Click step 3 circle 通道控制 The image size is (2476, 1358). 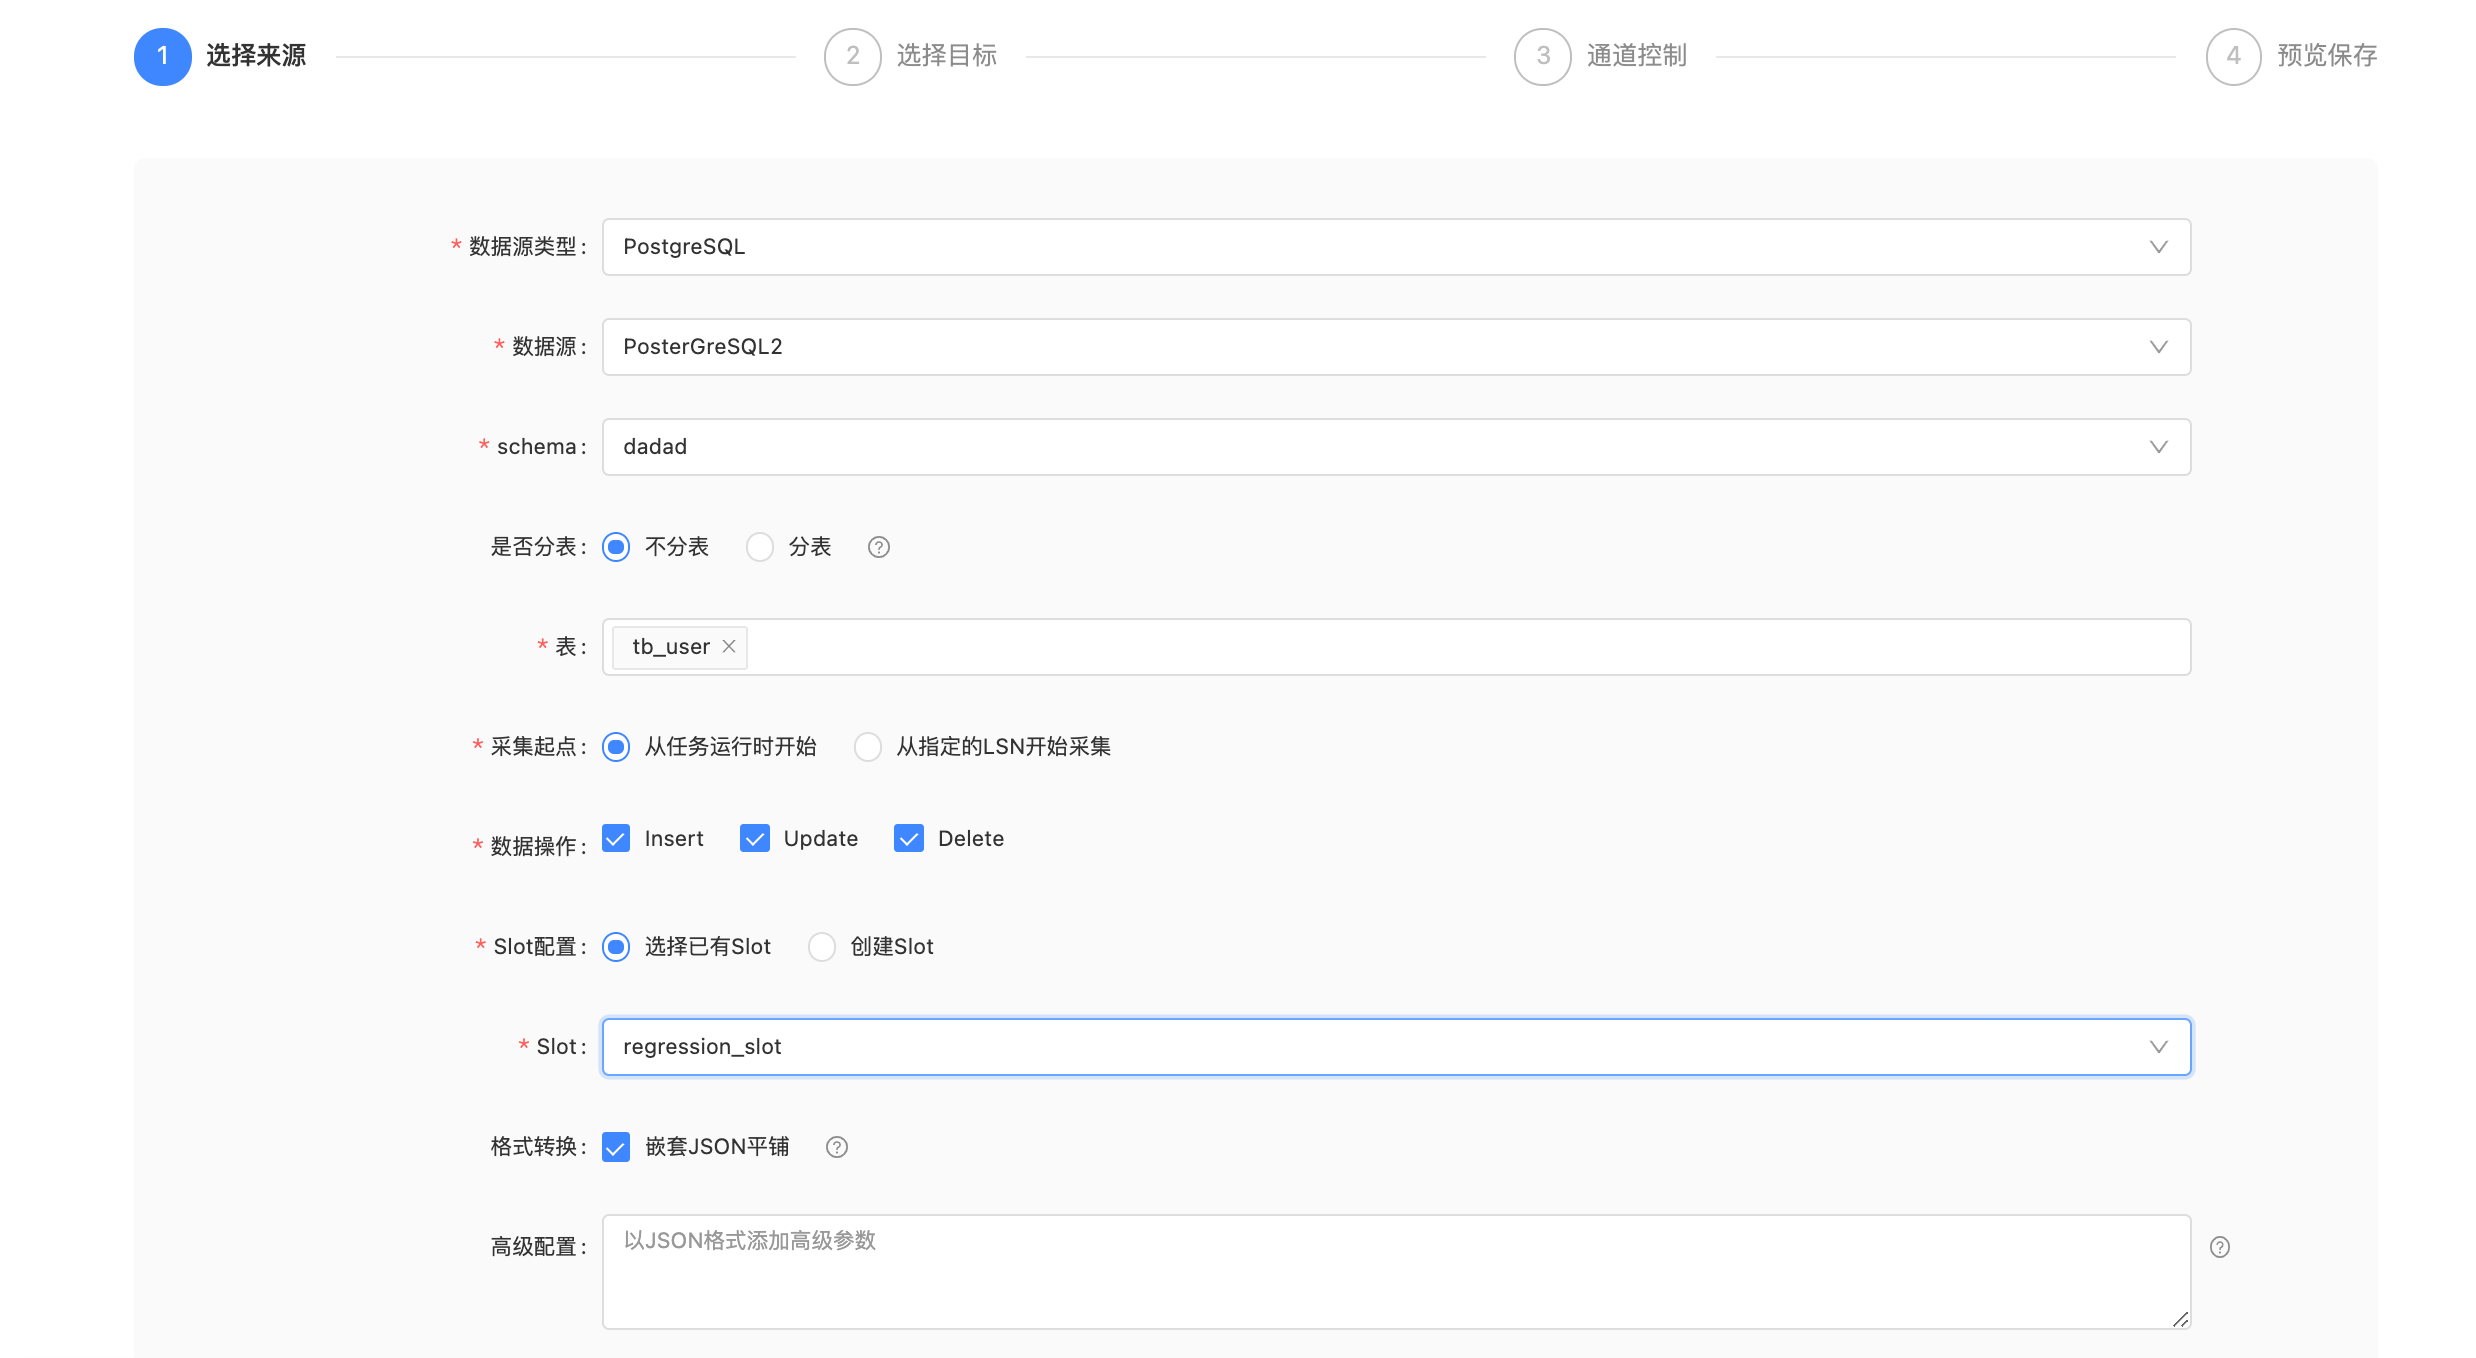pos(1542,56)
